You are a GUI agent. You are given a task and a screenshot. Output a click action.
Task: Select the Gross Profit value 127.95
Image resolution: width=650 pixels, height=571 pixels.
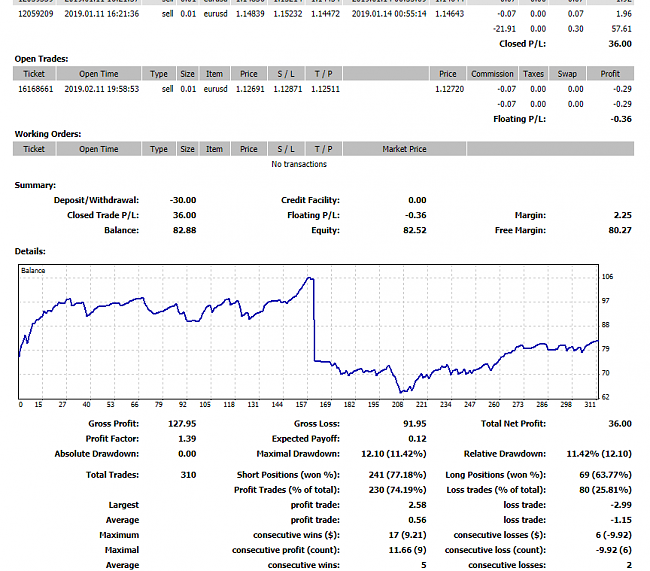click(182, 424)
